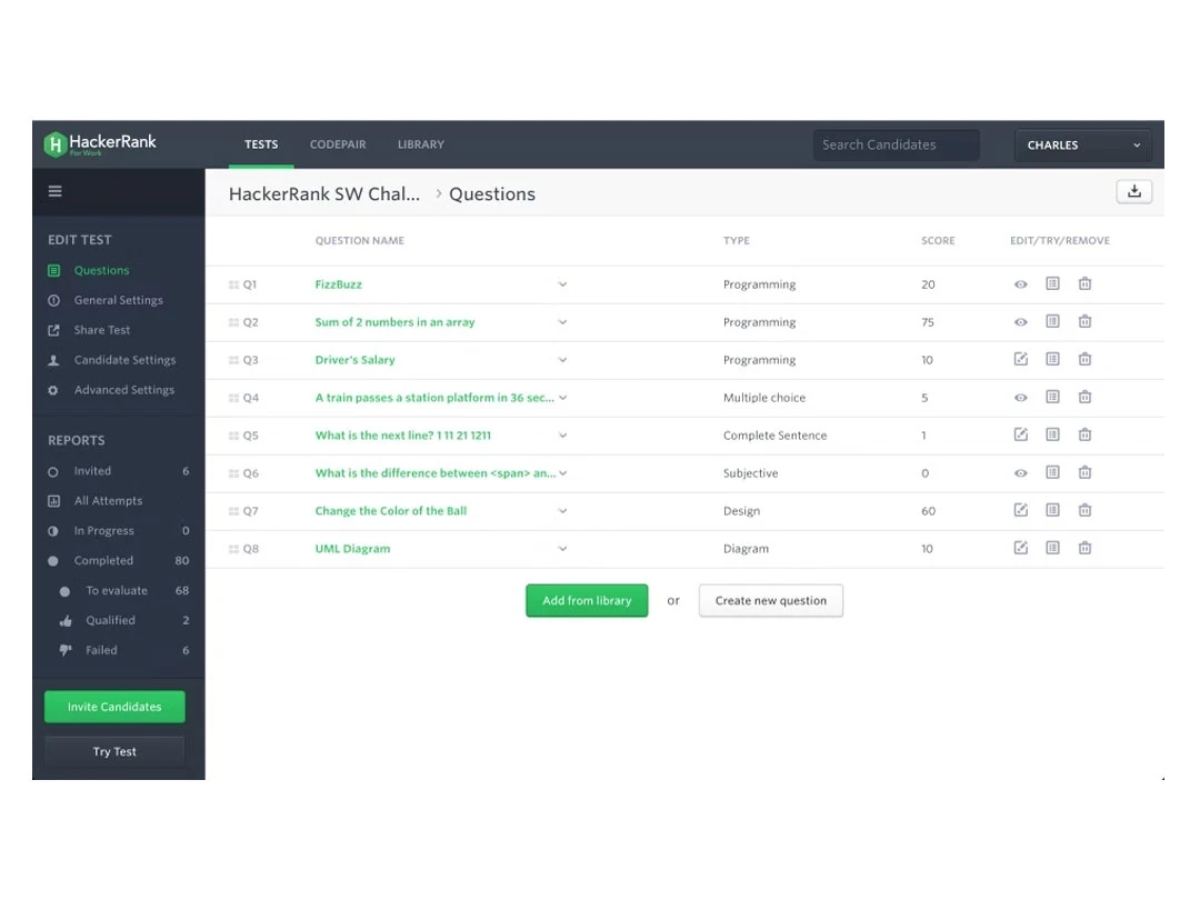
Task: View Sum of 2 numbers question eye icon
Action: click(x=1020, y=322)
